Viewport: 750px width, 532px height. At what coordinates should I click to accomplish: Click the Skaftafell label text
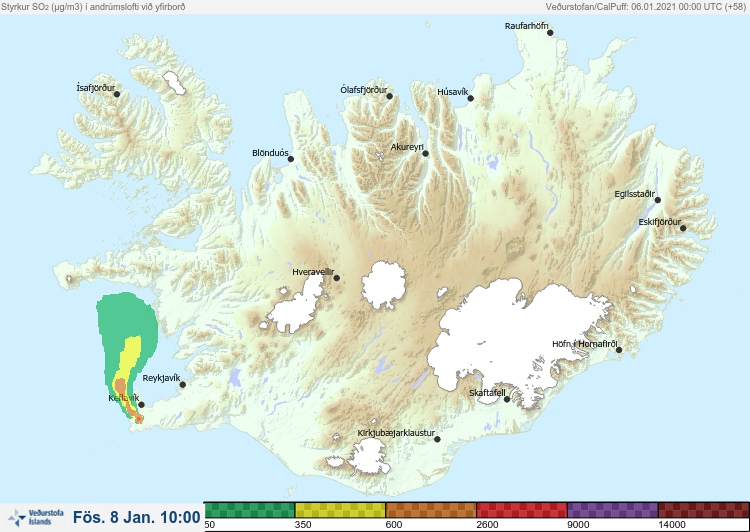coord(487,393)
